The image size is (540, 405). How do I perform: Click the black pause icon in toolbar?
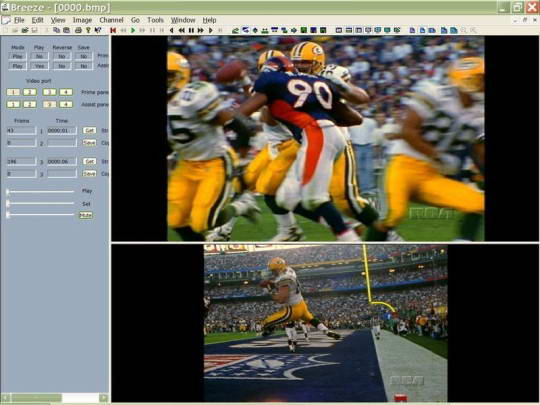click(191, 30)
